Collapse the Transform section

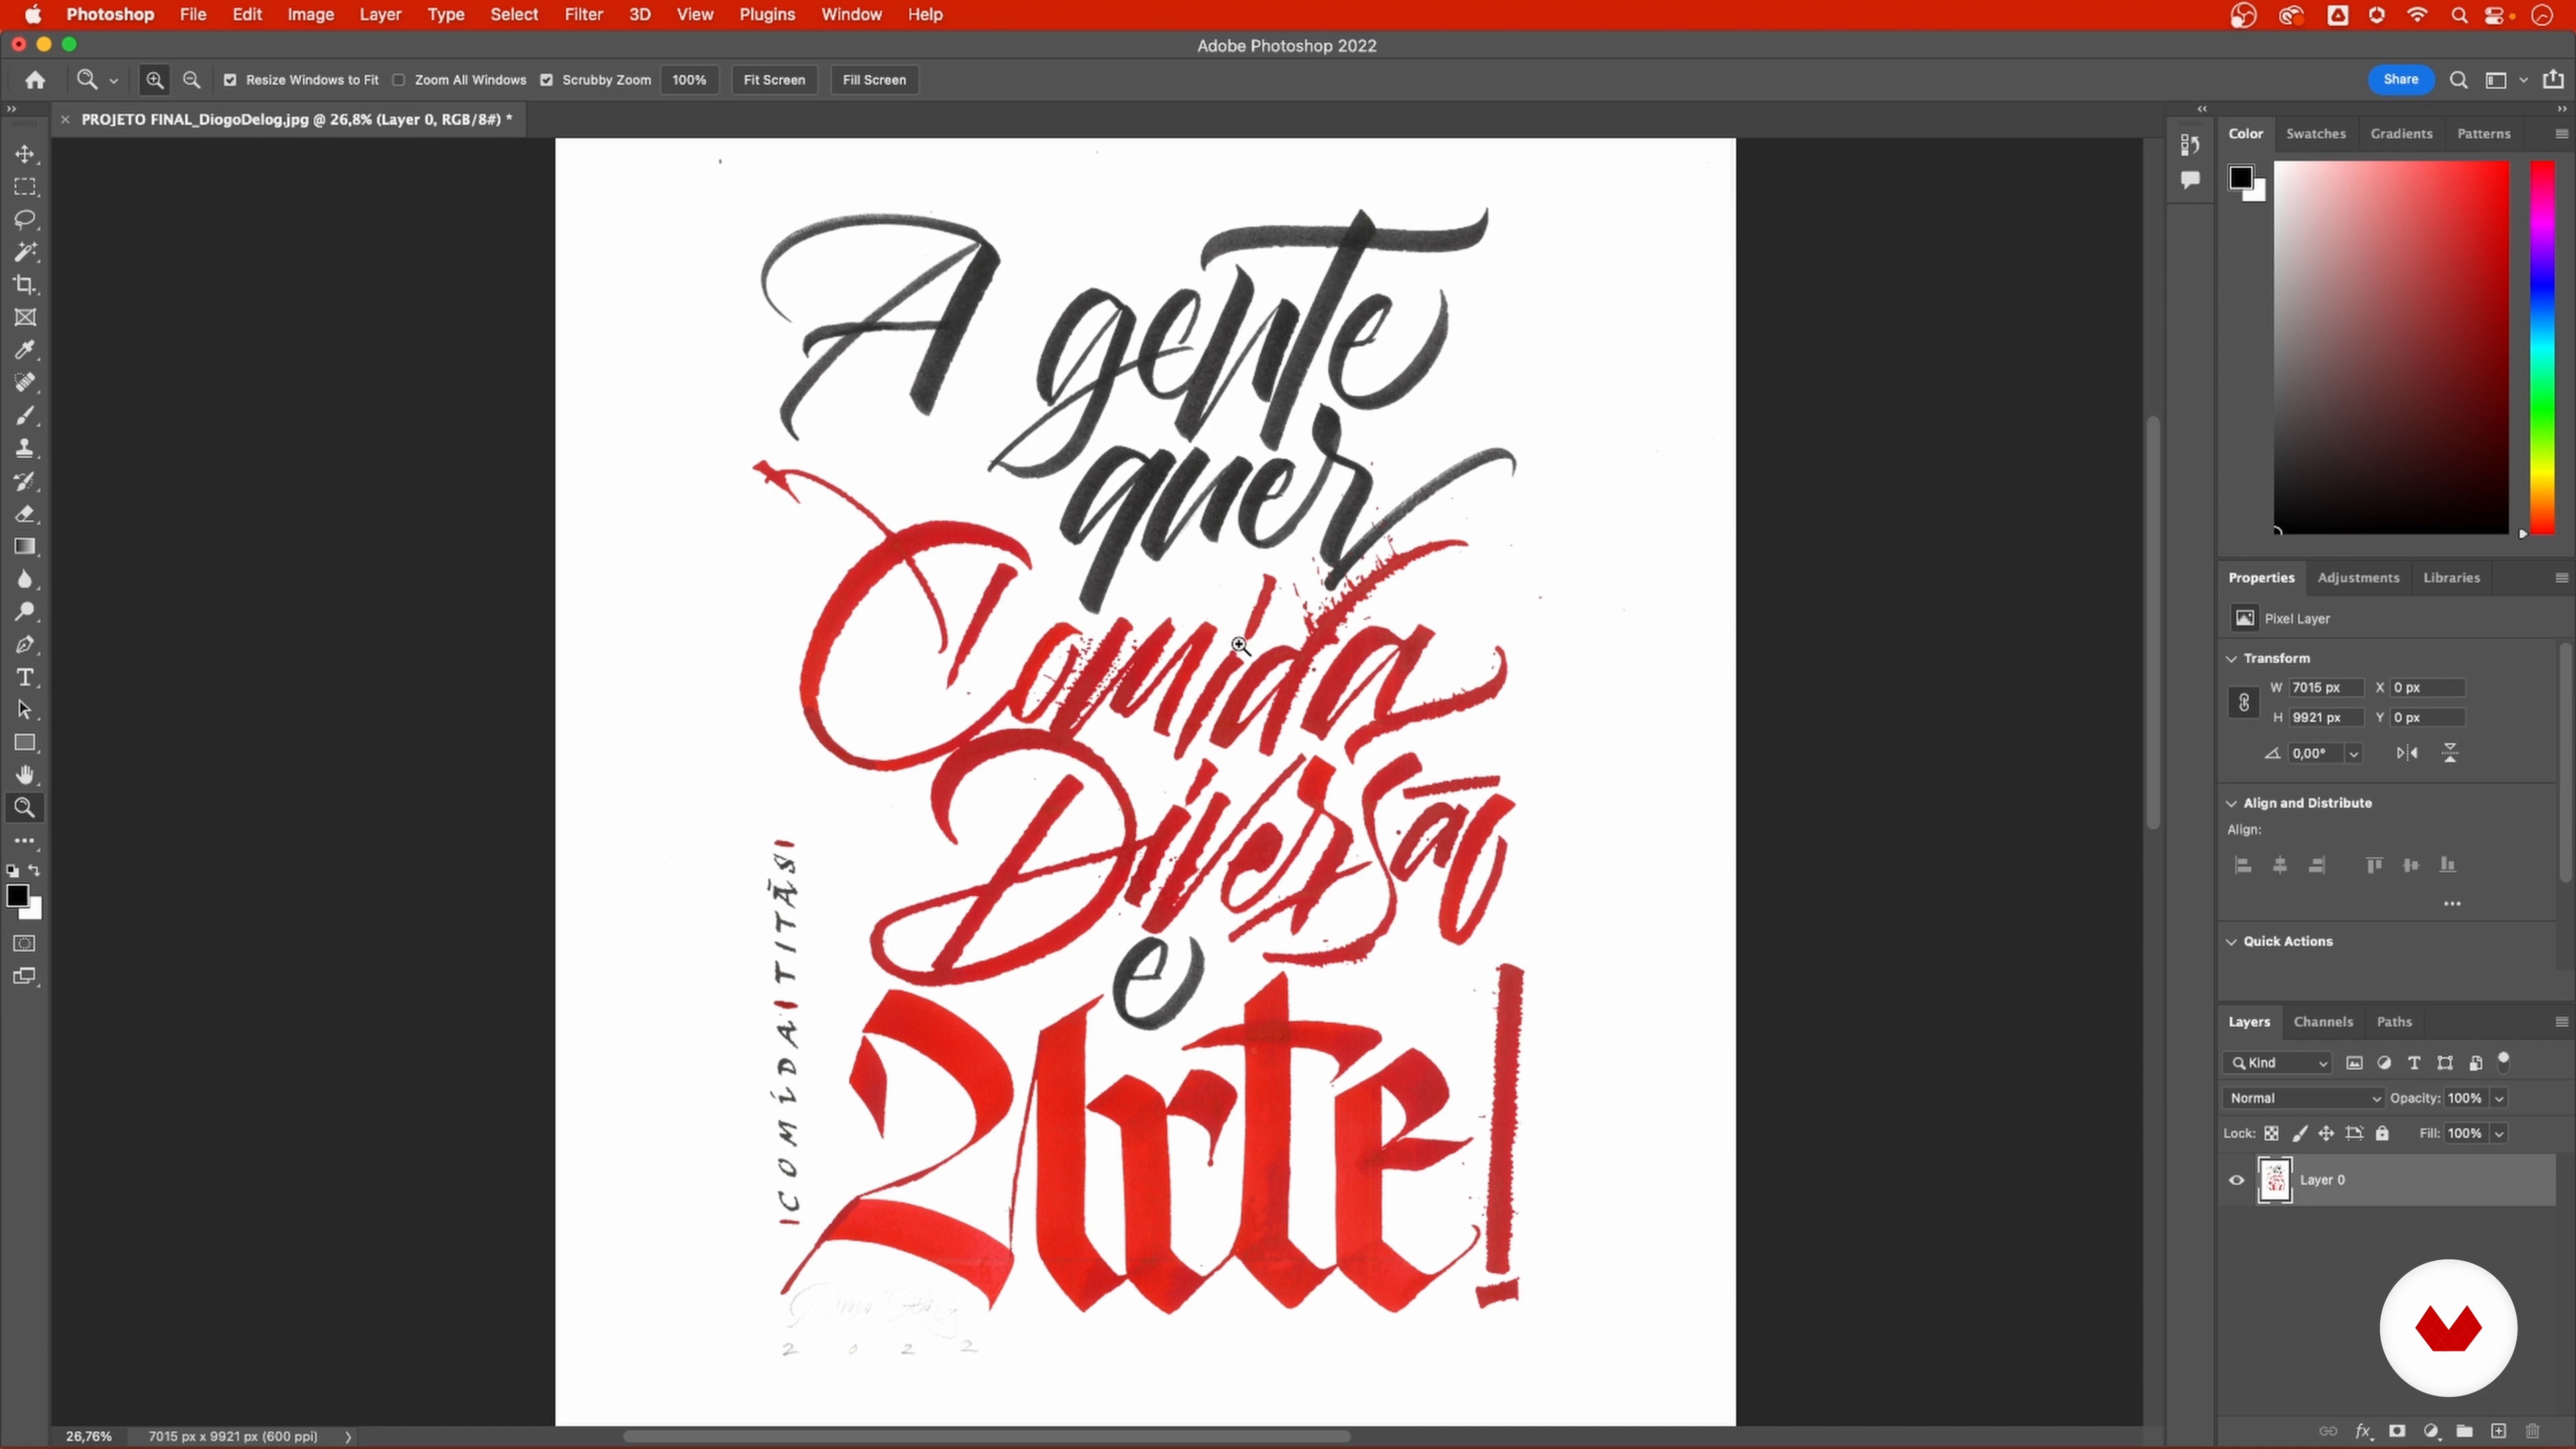click(2232, 658)
